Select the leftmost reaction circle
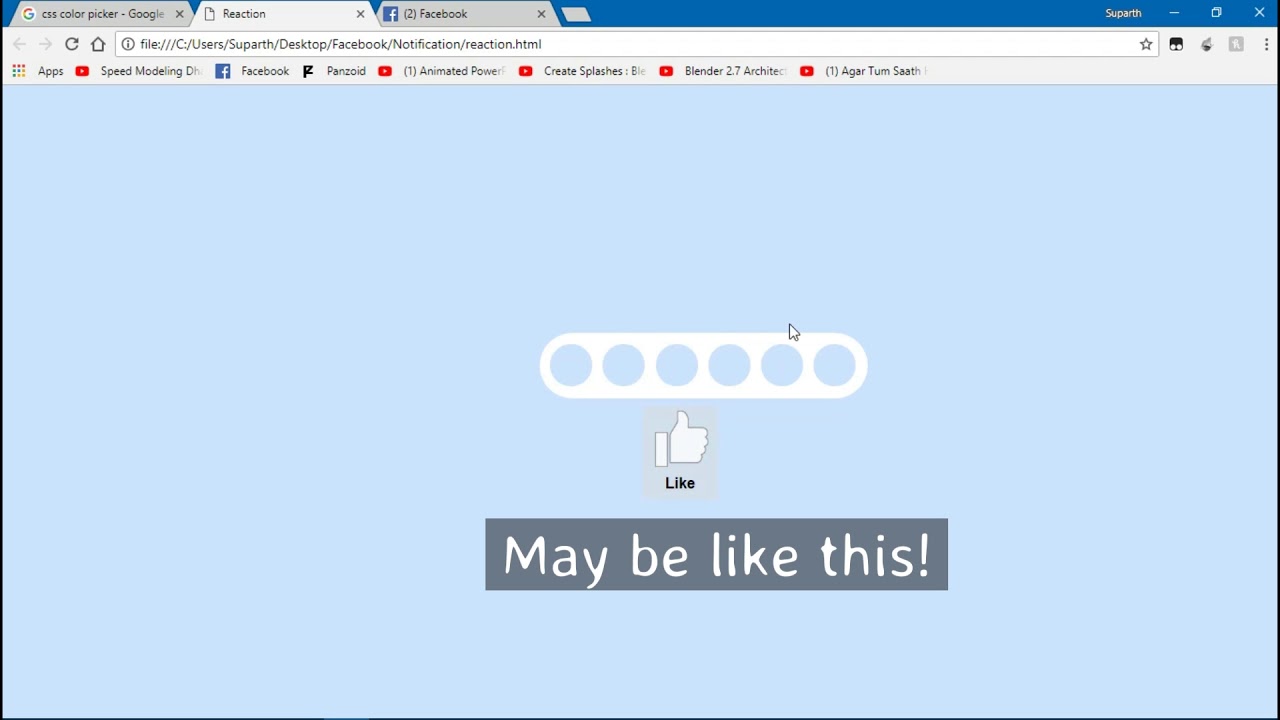The image size is (1280, 720). click(571, 365)
